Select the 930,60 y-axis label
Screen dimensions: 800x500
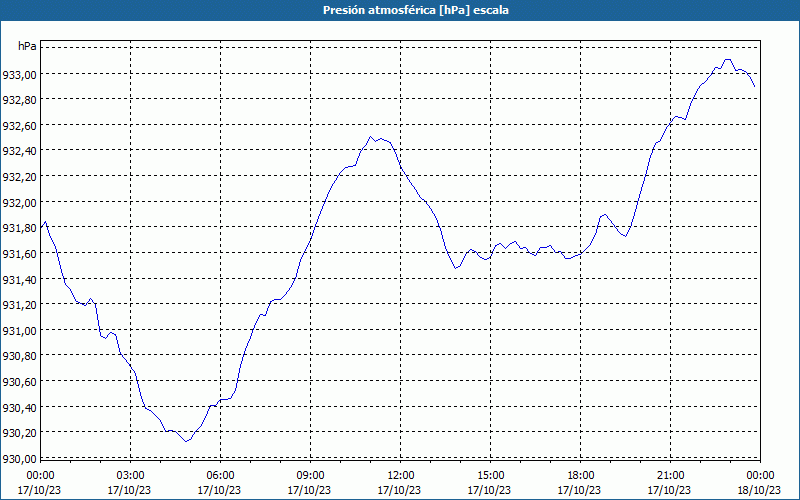click(x=19, y=382)
